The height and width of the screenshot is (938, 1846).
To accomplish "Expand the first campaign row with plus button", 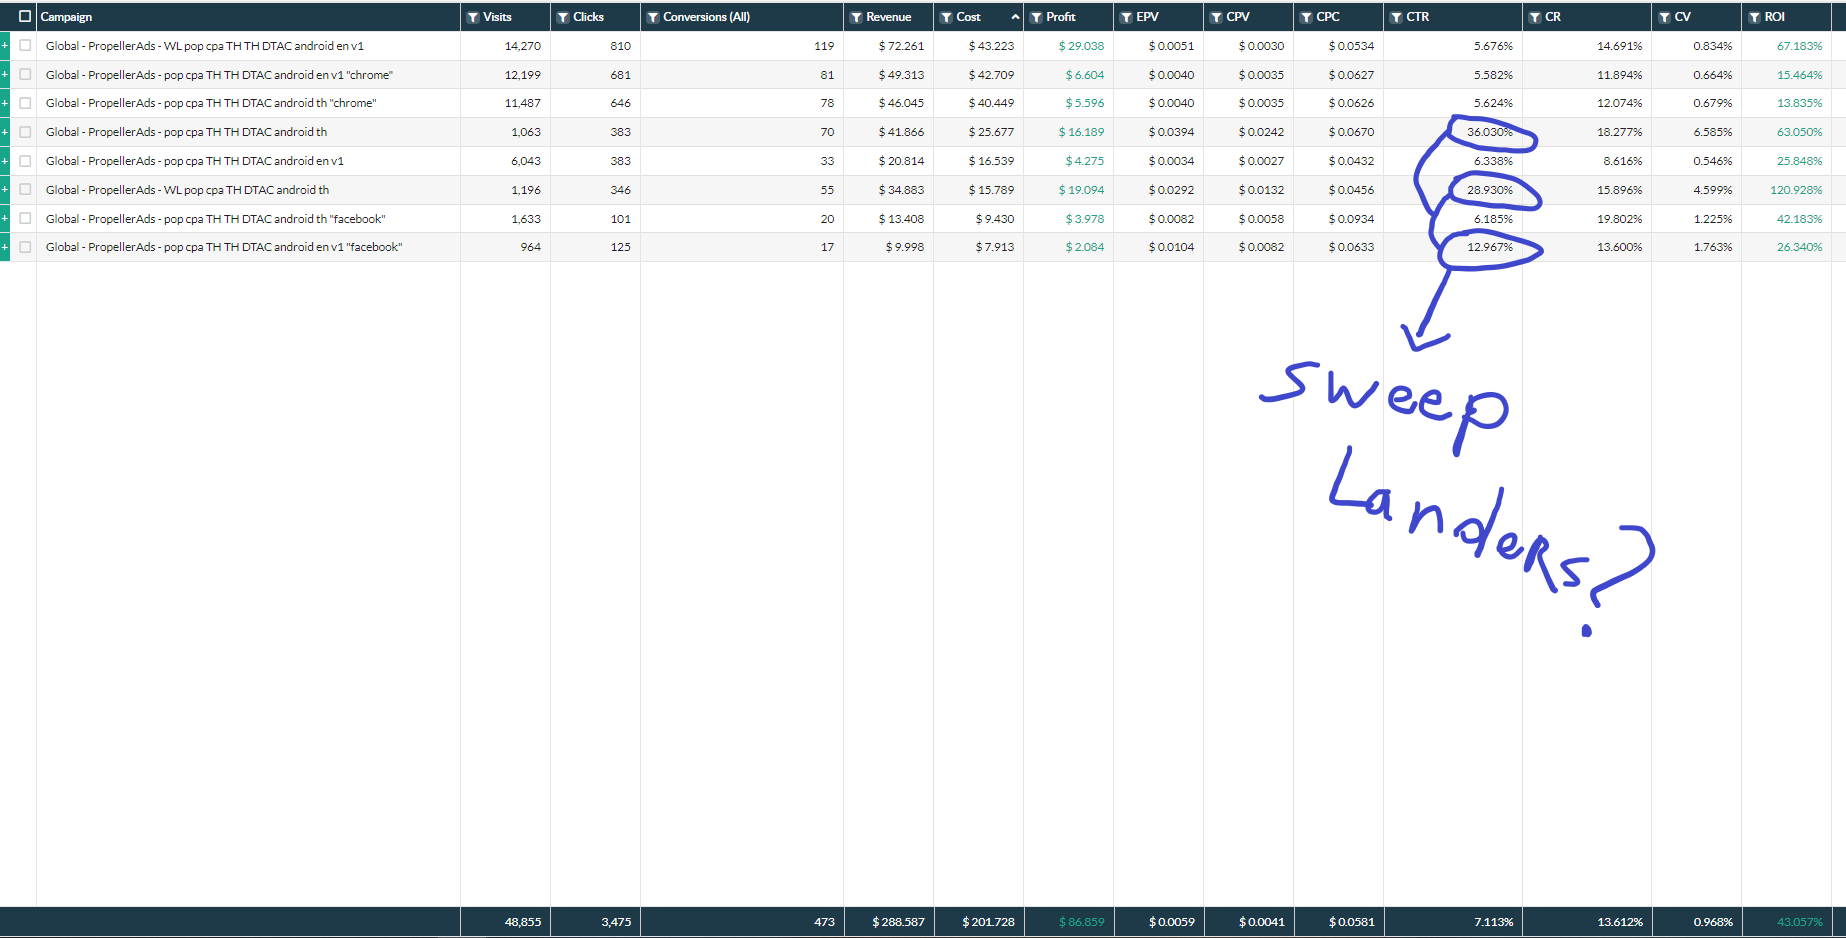I will pyautogui.click(x=5, y=46).
